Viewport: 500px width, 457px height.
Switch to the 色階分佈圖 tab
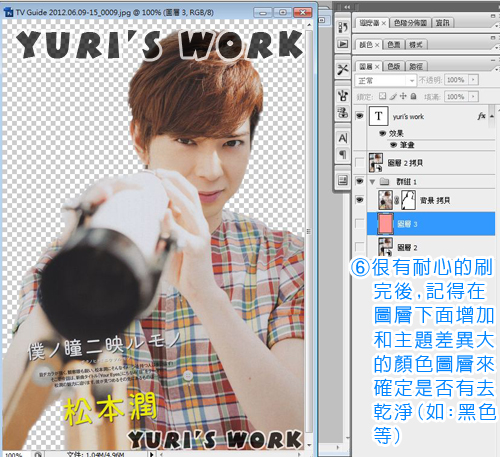click(x=410, y=23)
